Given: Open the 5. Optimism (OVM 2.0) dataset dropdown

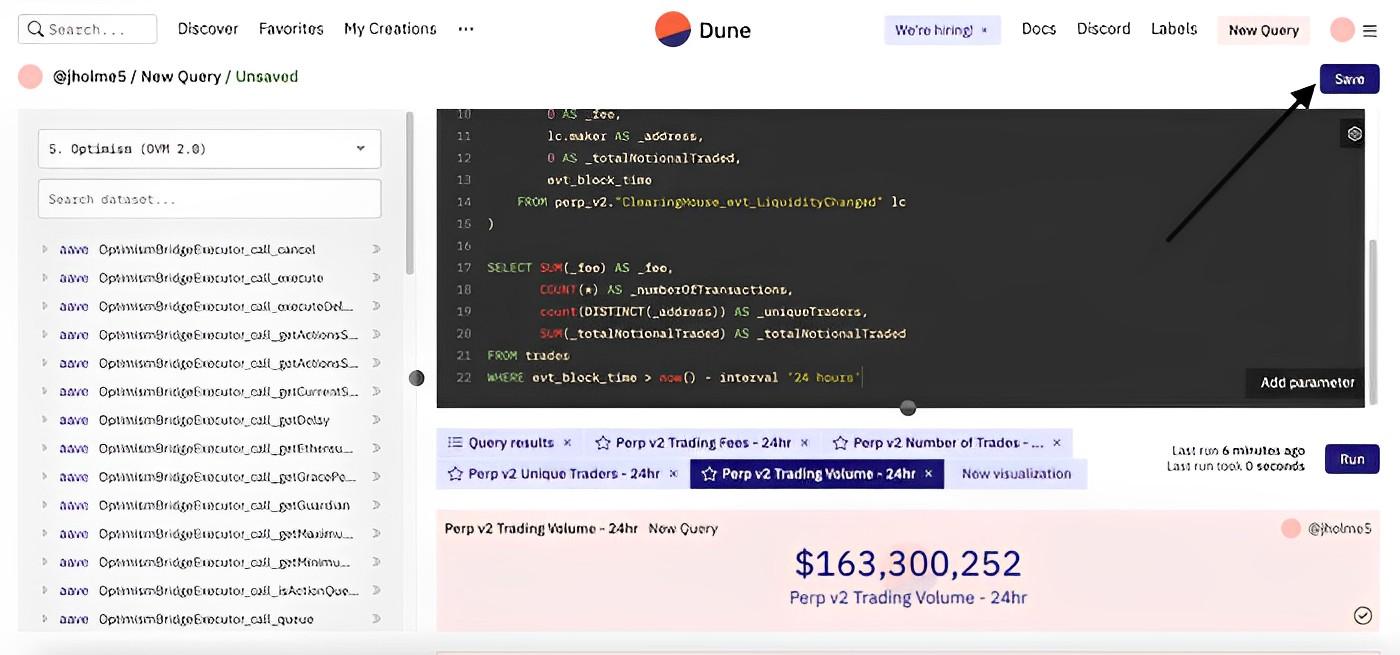Looking at the screenshot, I should pyautogui.click(x=209, y=149).
